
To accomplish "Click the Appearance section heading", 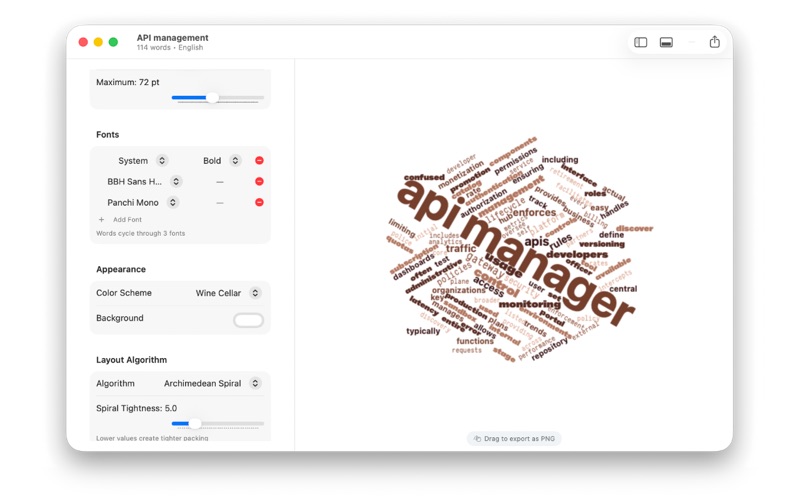I will point(121,269).
